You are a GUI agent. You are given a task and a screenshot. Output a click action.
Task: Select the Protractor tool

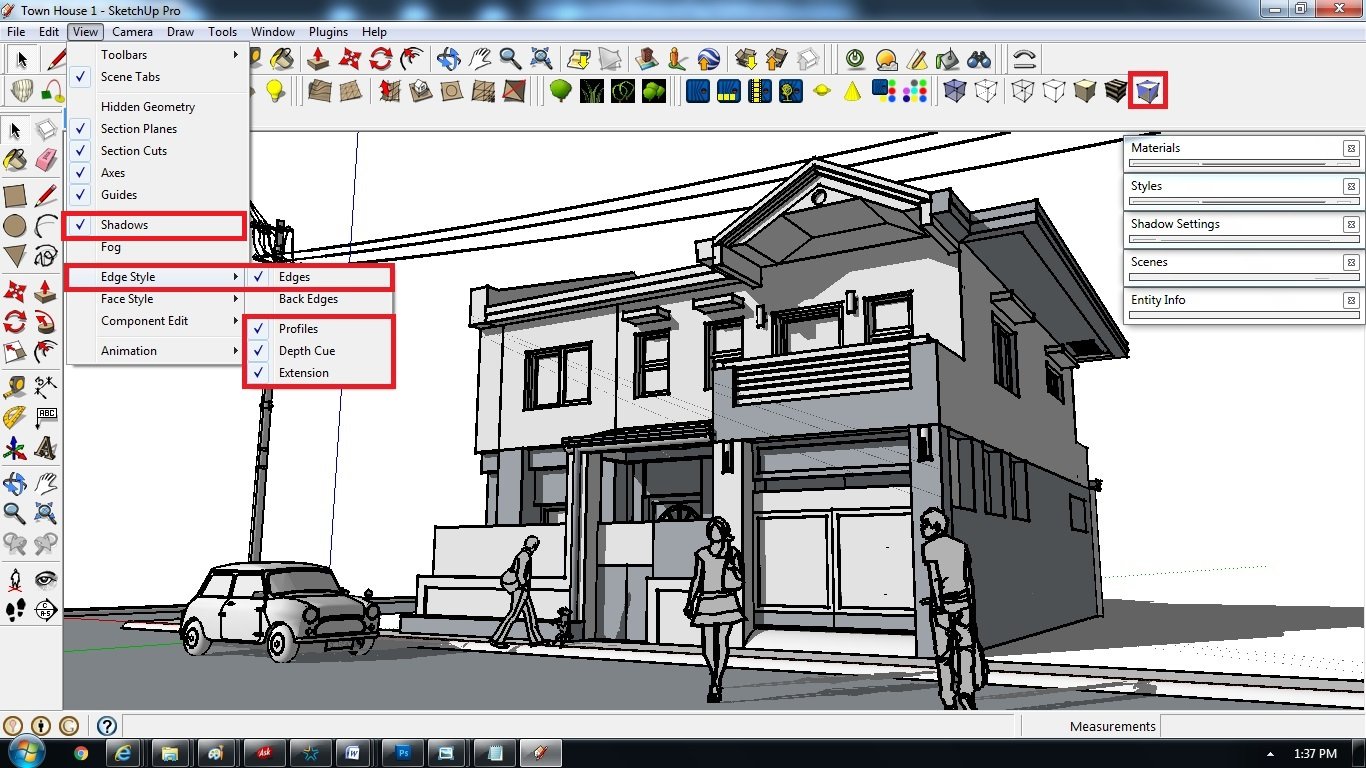coord(15,417)
